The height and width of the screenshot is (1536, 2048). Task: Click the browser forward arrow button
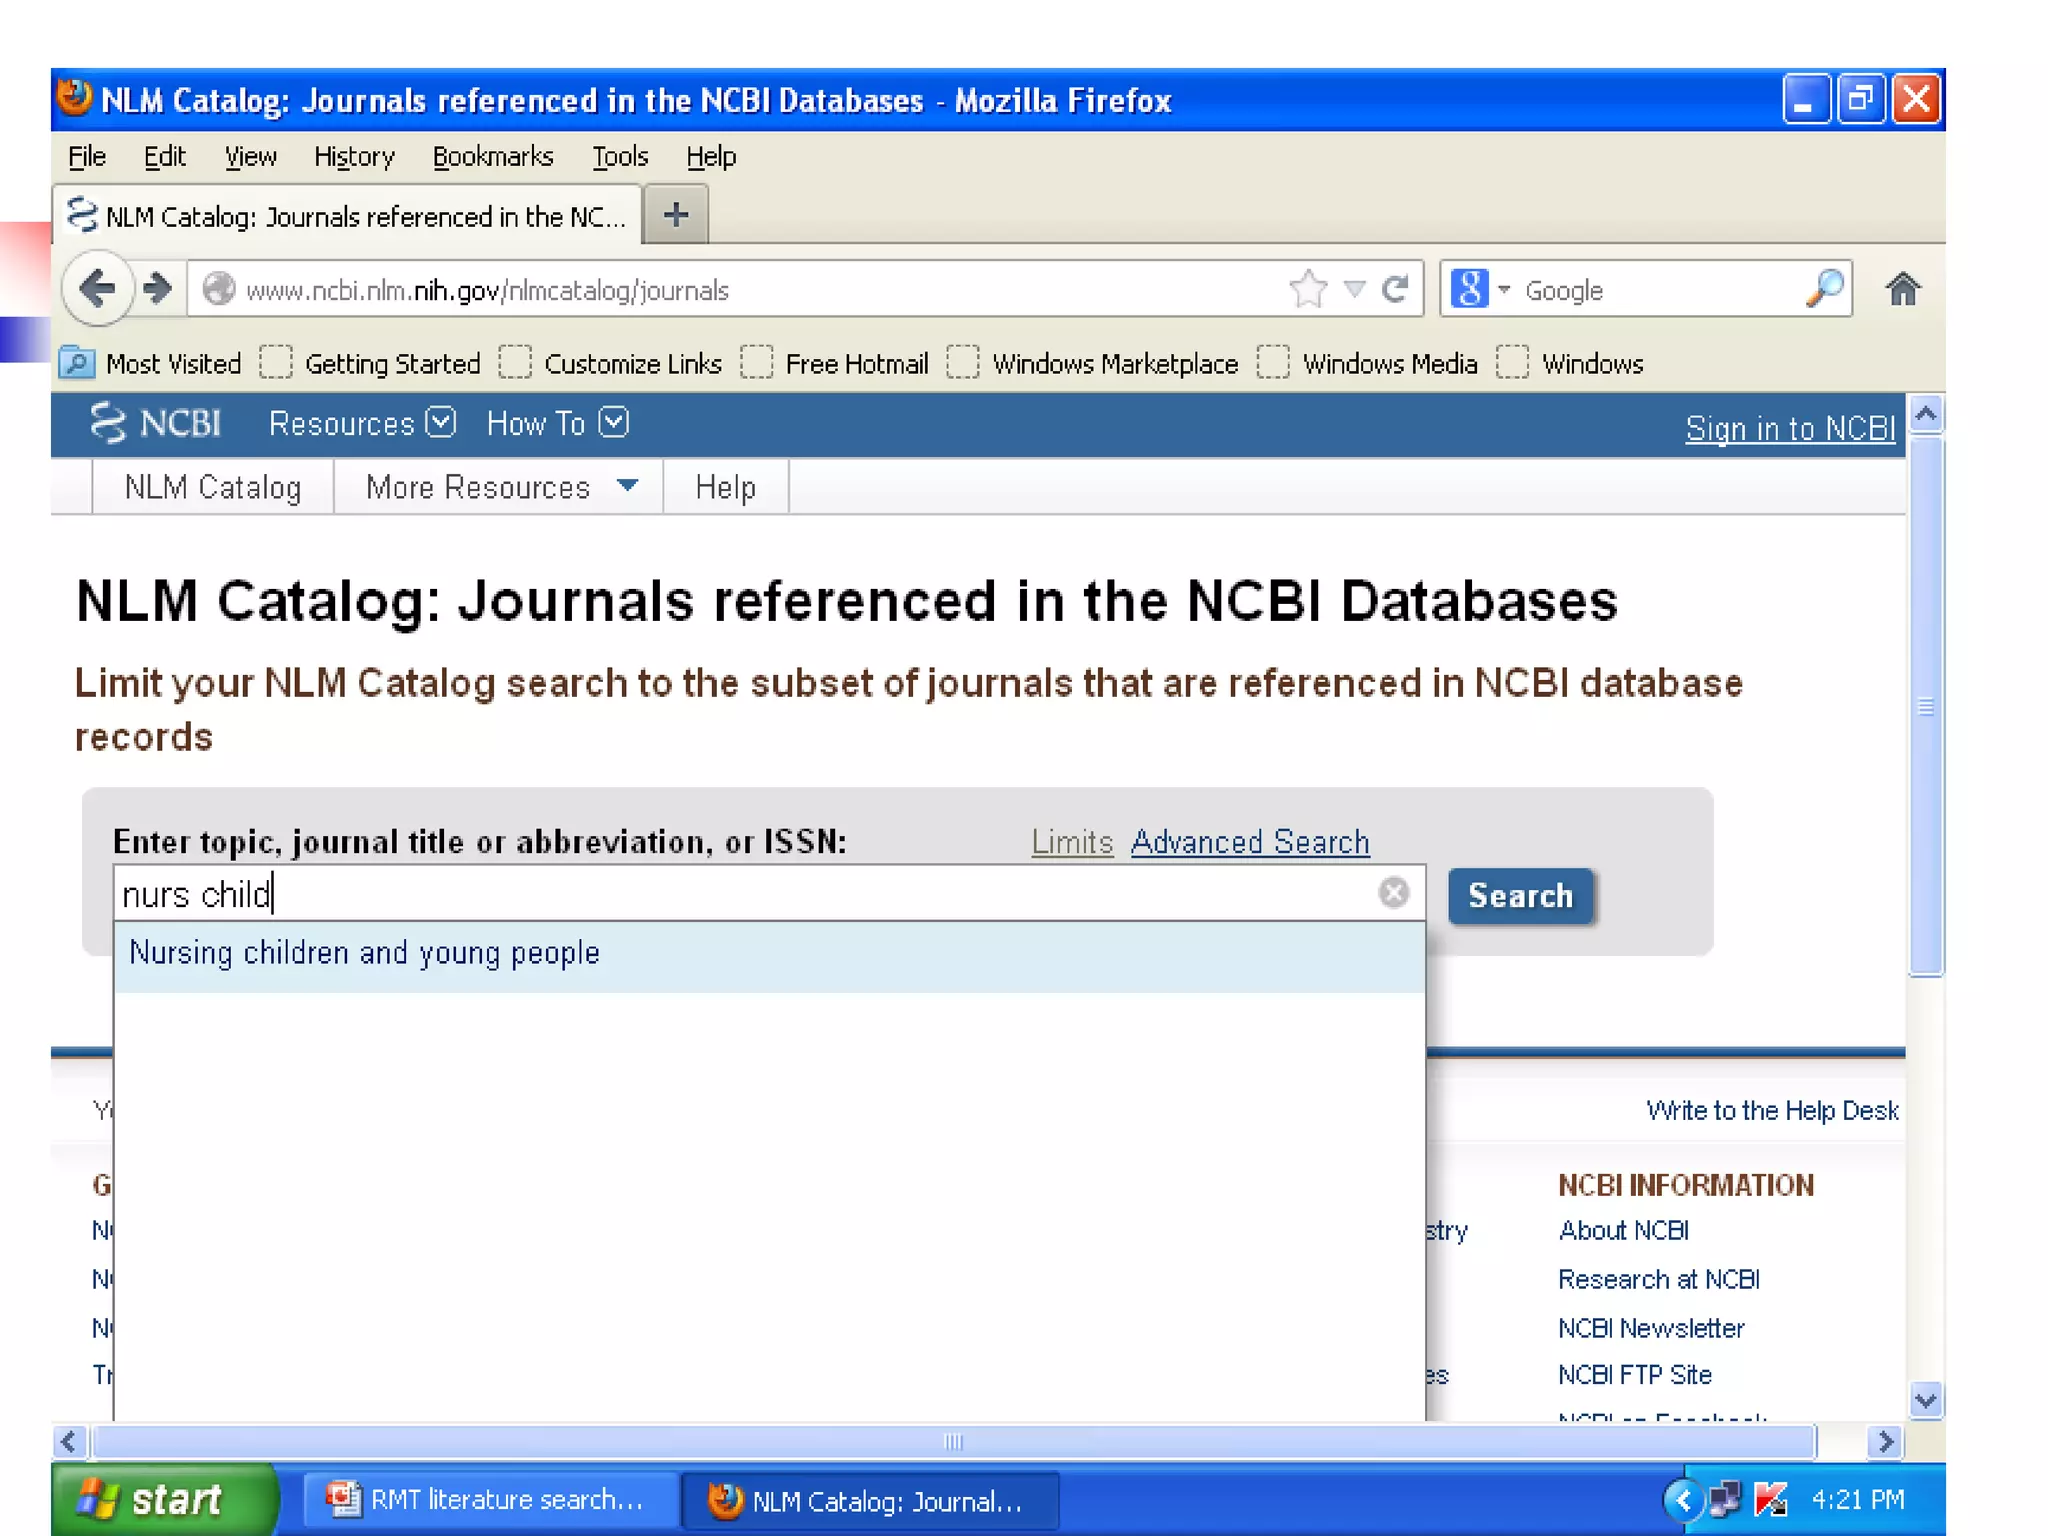click(157, 289)
